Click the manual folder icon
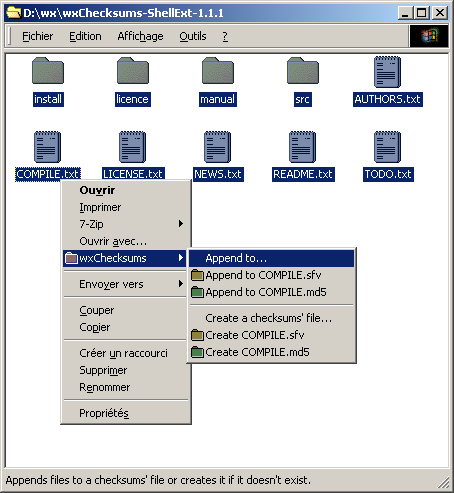 218,71
